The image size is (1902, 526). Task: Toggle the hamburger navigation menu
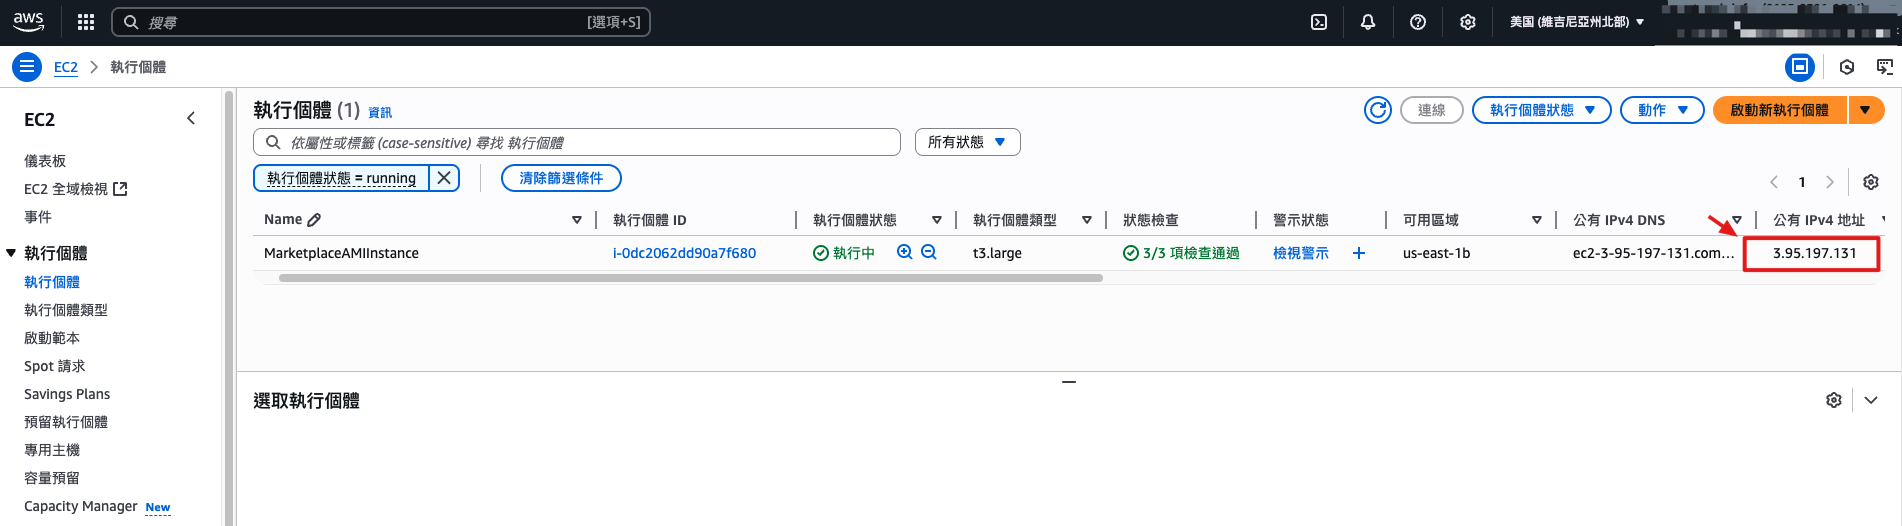click(x=27, y=67)
